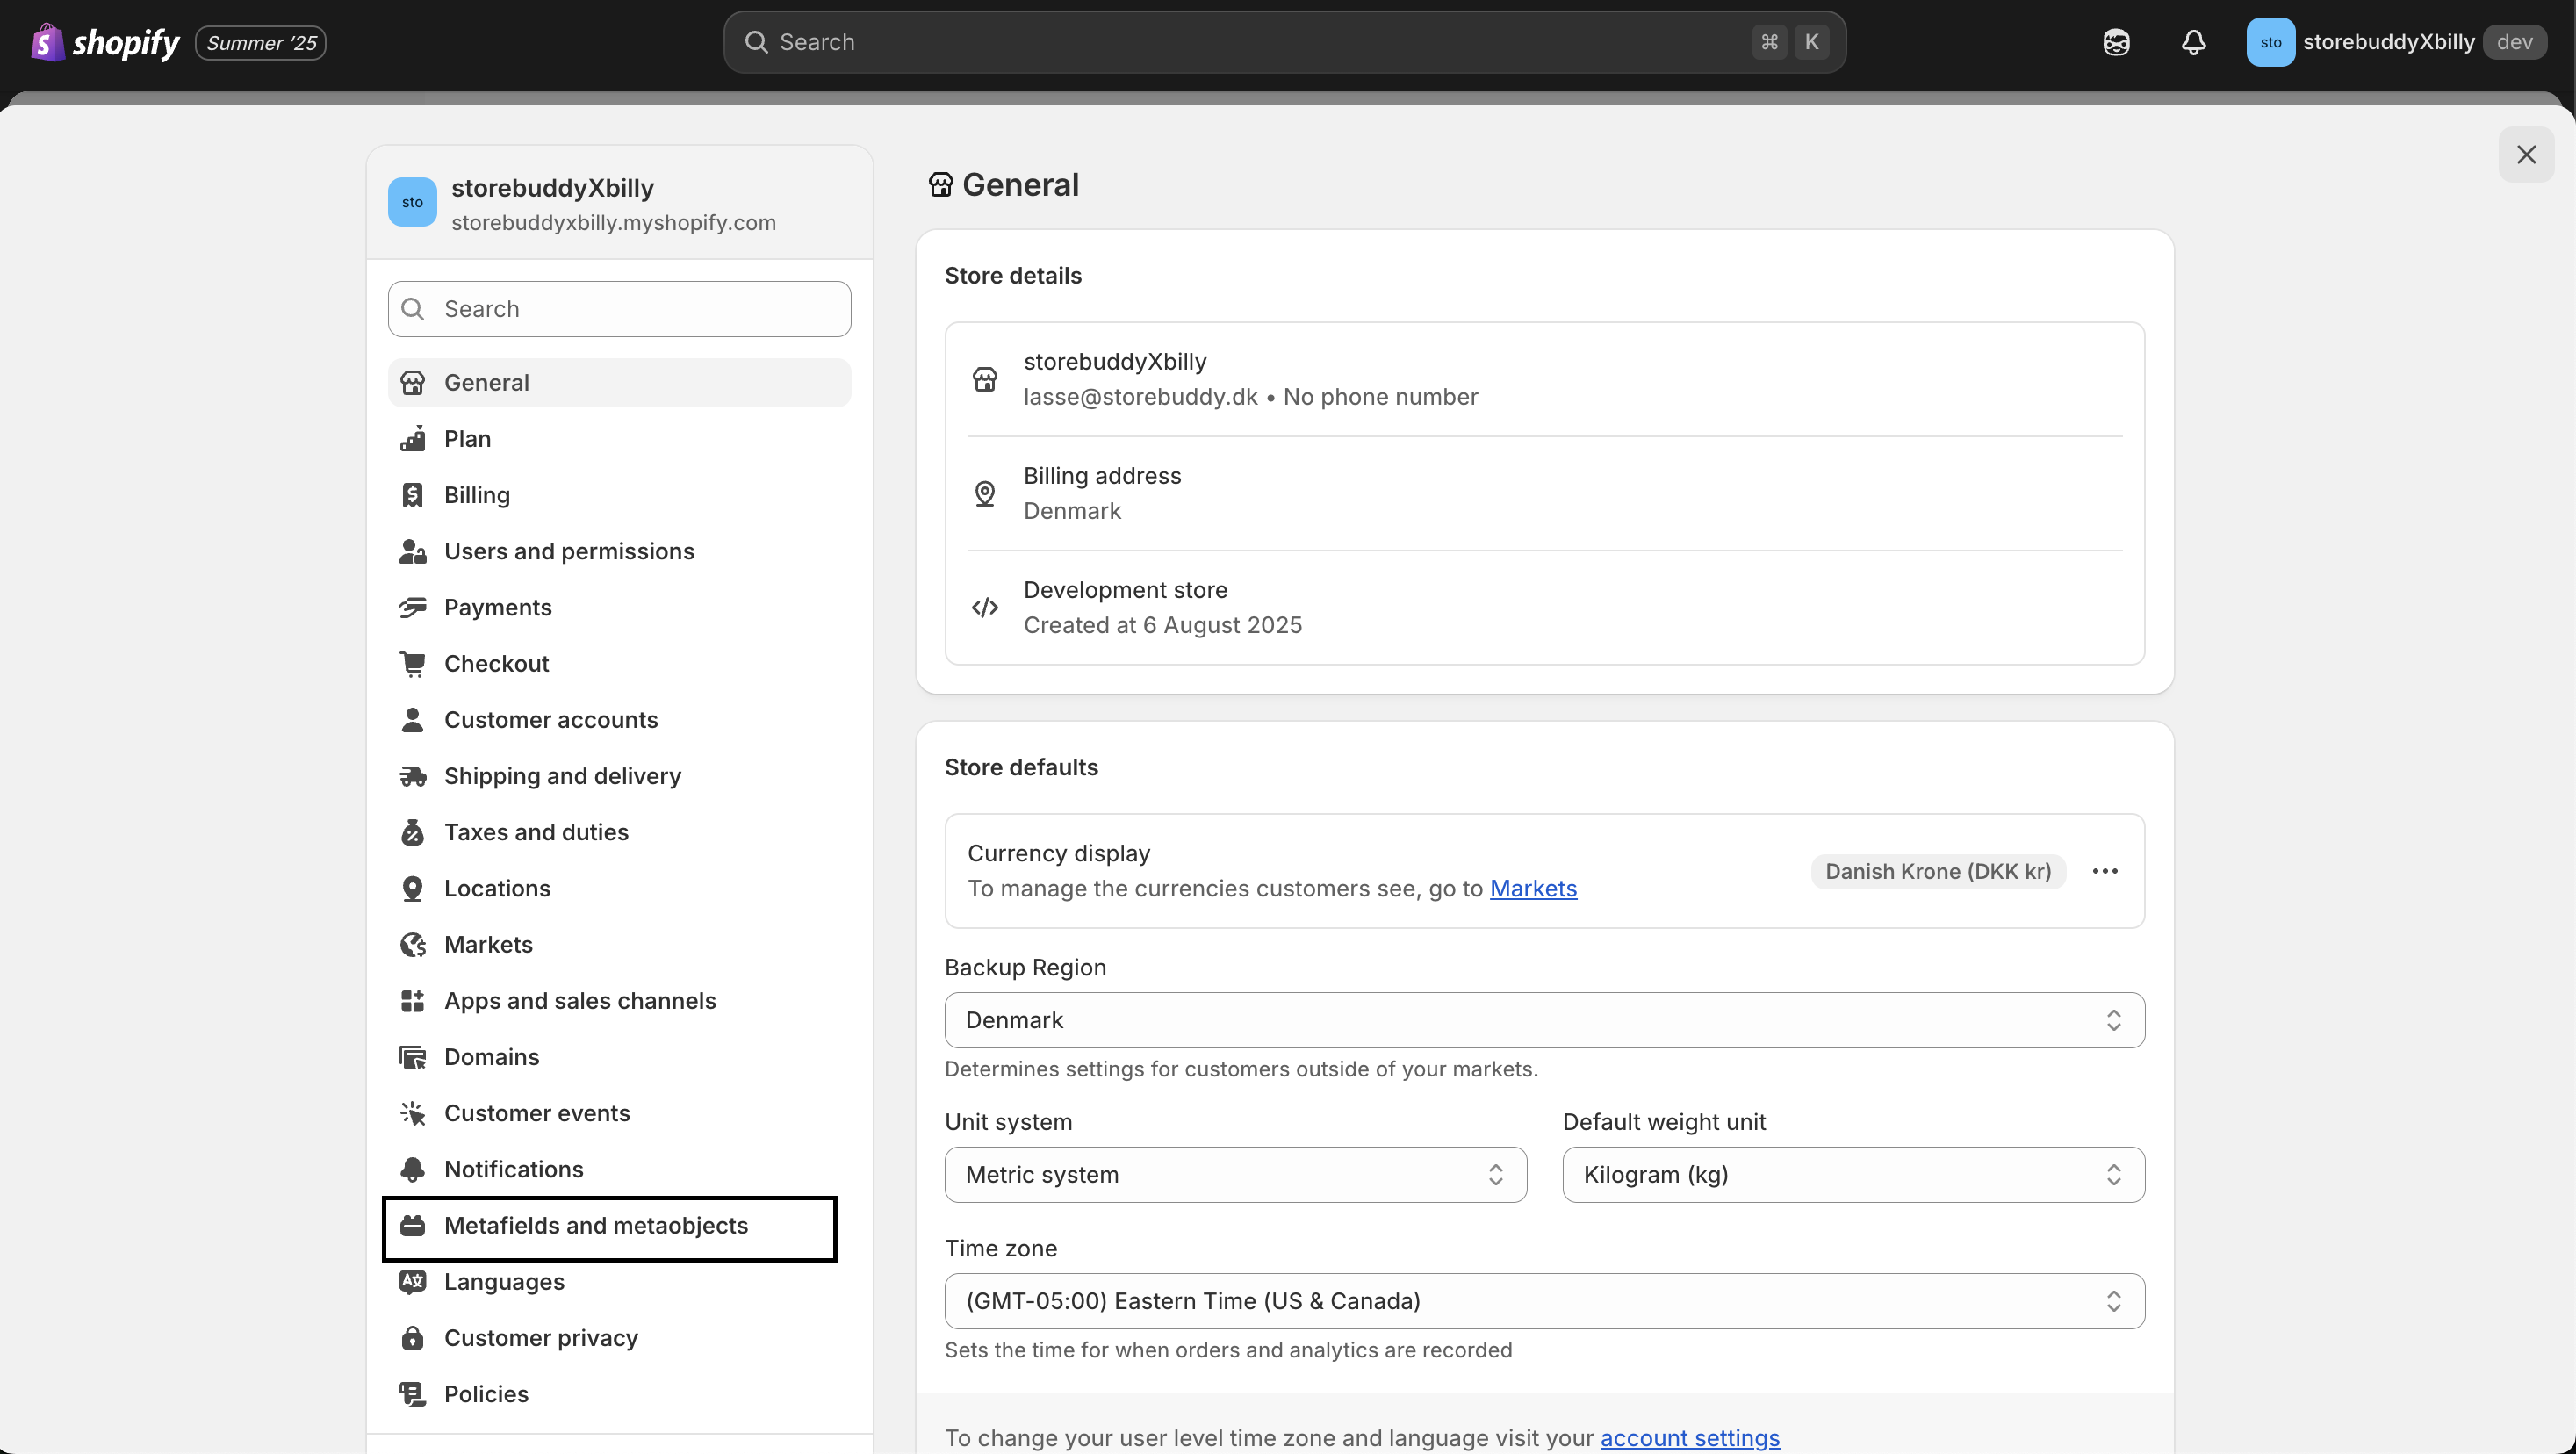Click the Billing address location icon
Screen dimensions: 2576x1454
984,493
